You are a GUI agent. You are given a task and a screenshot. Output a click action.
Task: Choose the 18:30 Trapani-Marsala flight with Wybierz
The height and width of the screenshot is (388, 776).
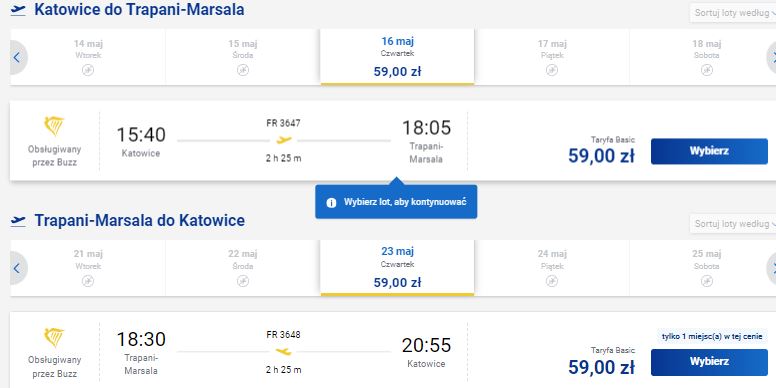tap(709, 362)
